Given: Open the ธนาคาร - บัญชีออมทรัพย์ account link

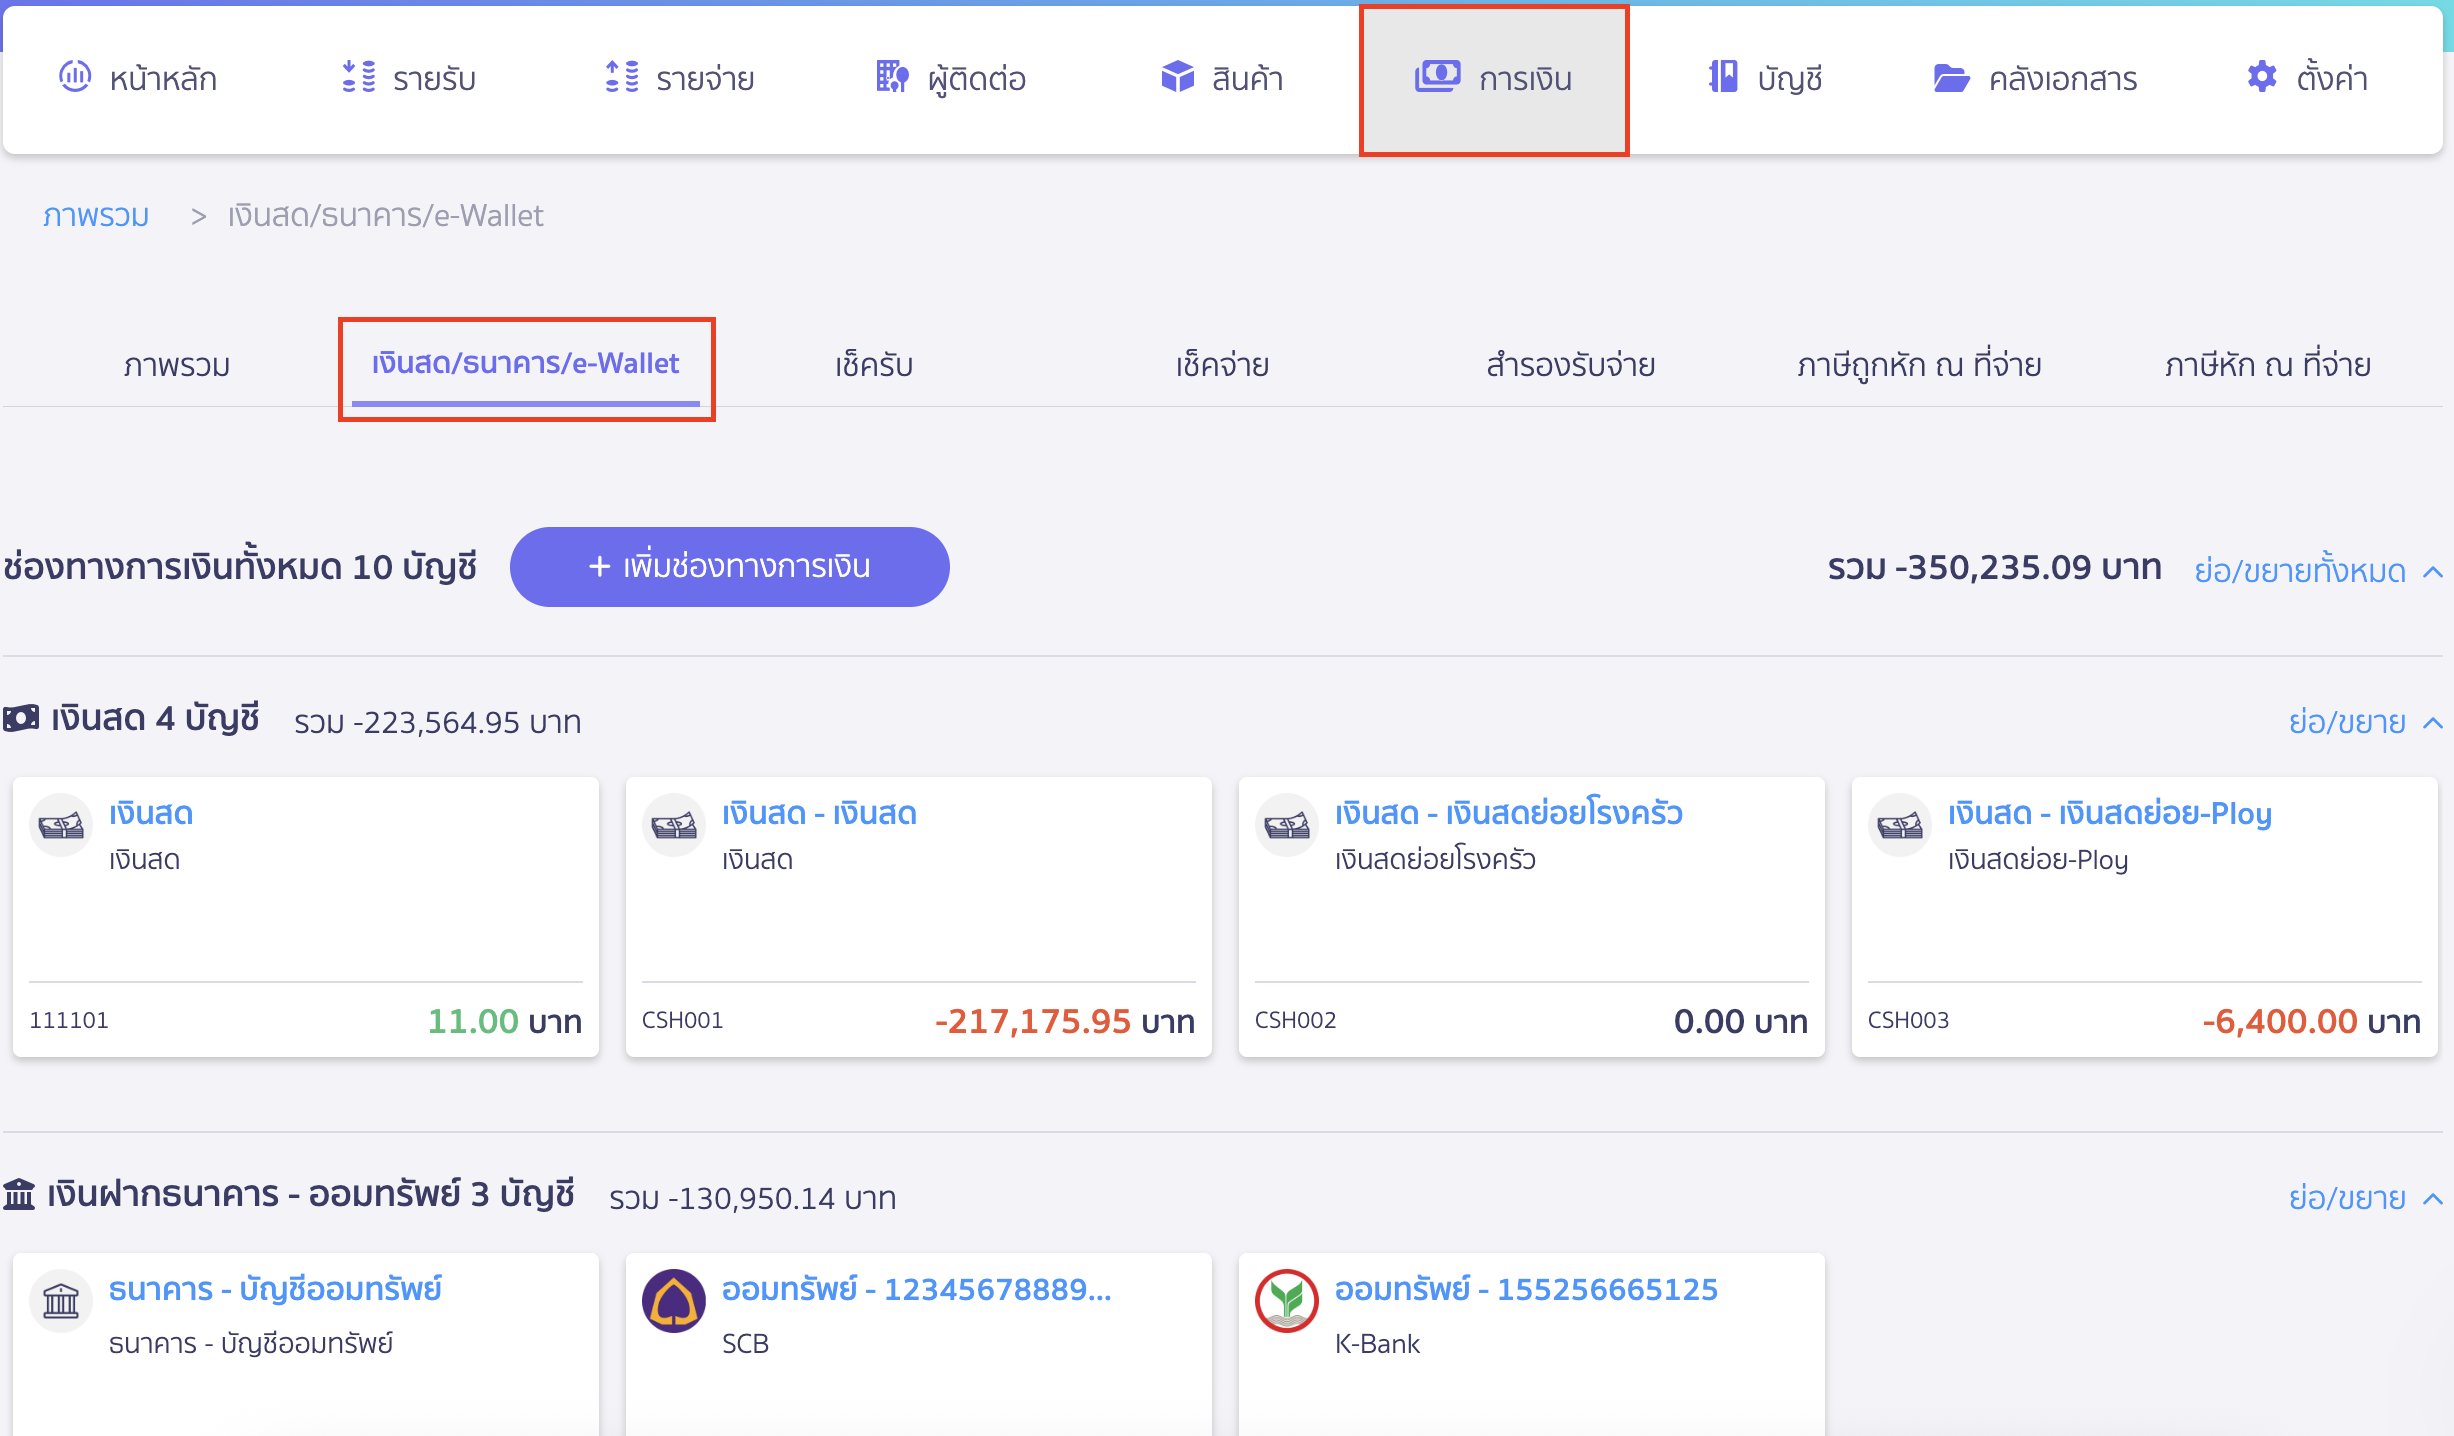Looking at the screenshot, I should click(x=275, y=1289).
